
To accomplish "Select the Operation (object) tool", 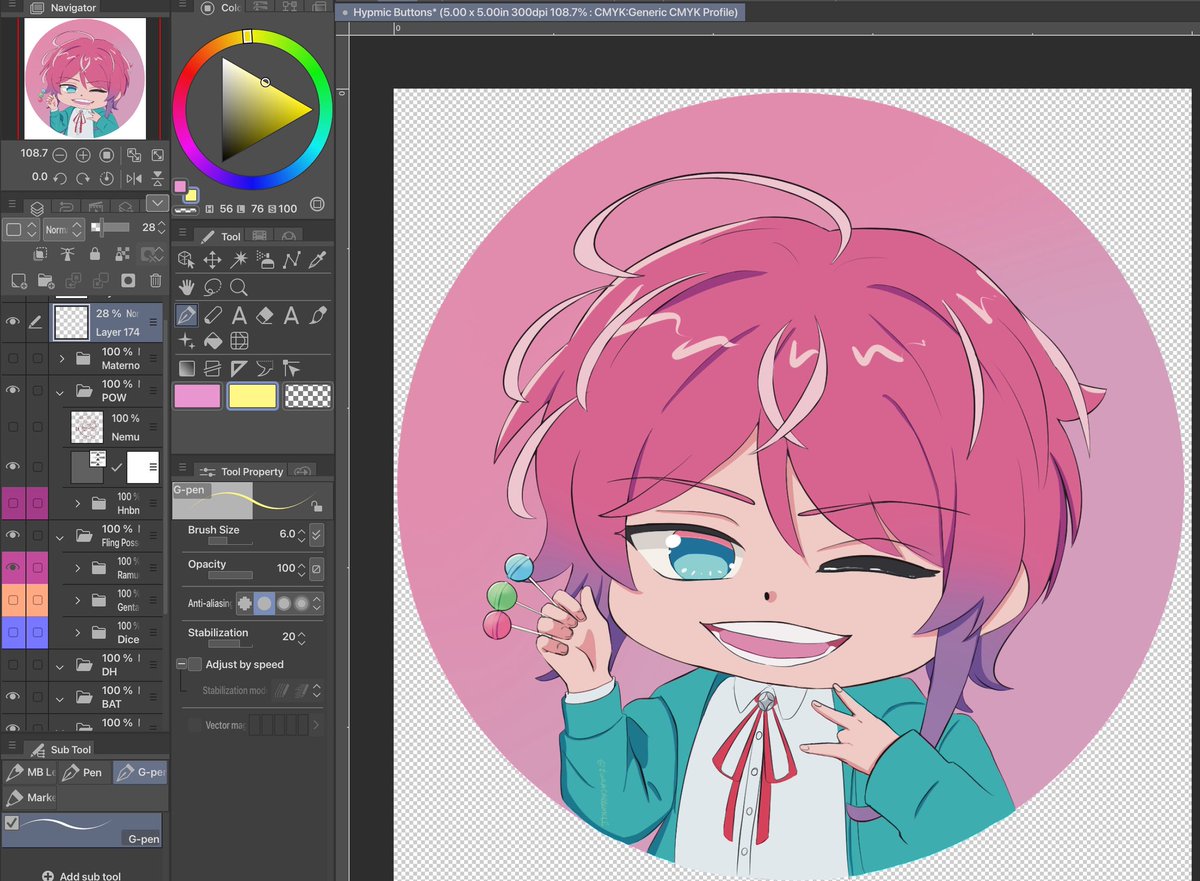I will click(x=186, y=260).
